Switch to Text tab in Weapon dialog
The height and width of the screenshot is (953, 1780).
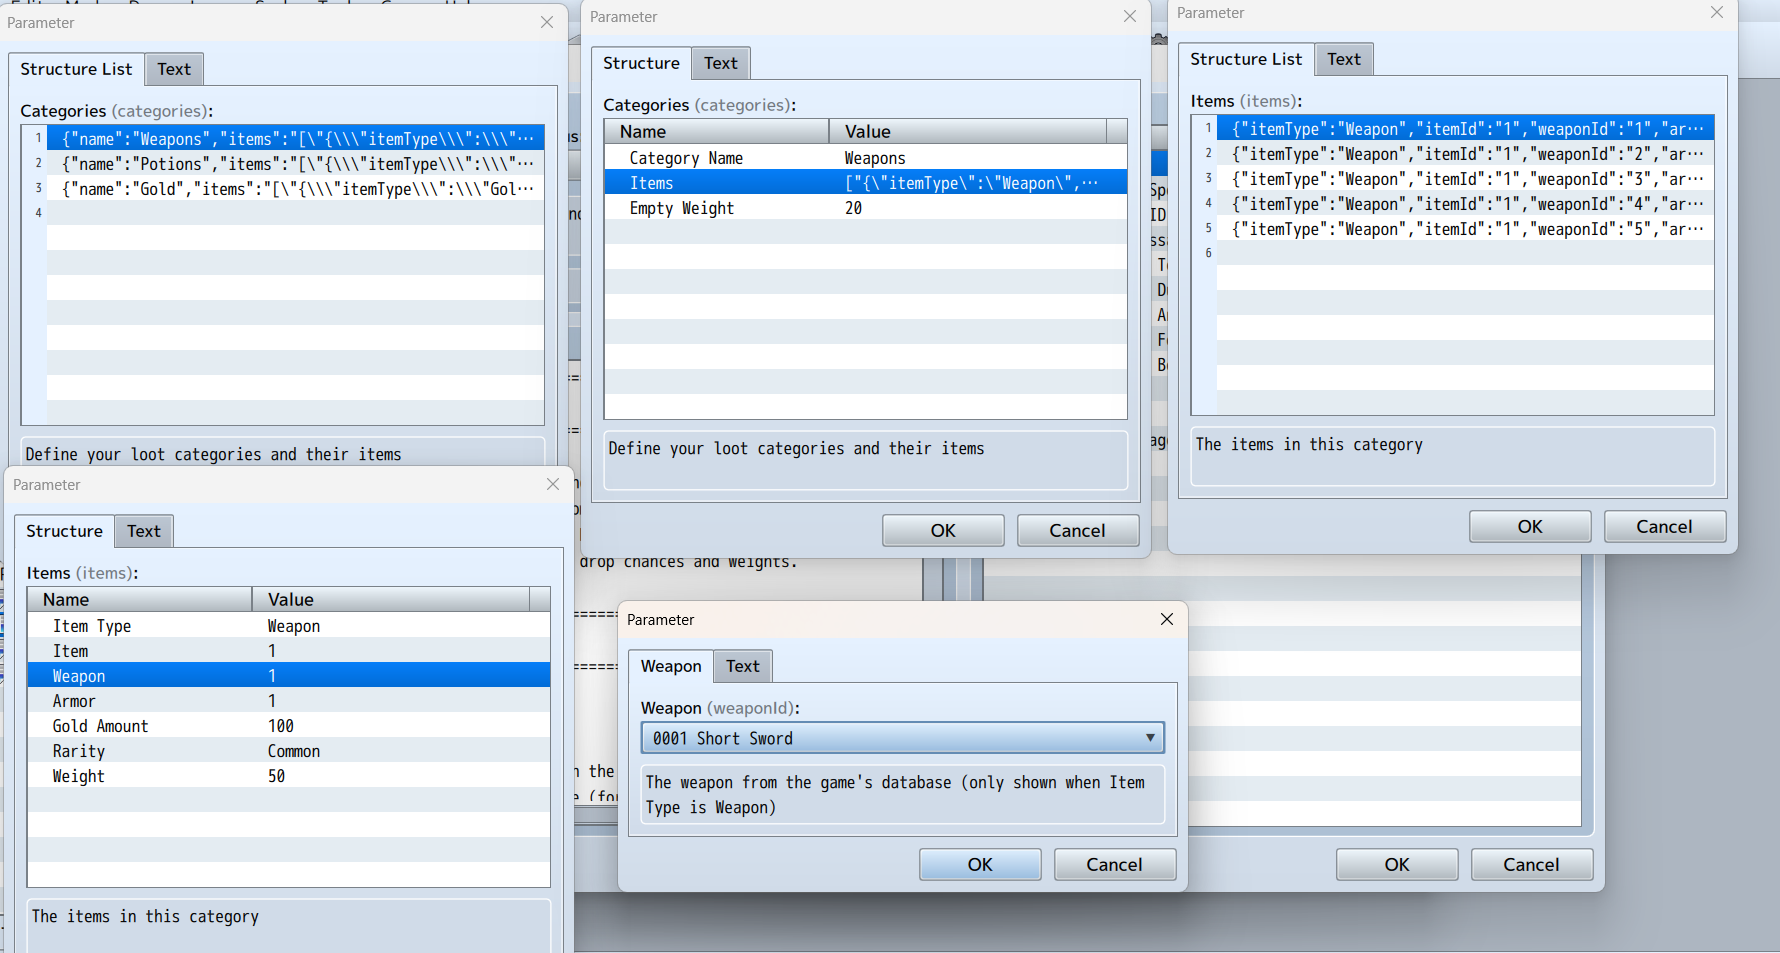pos(743,666)
